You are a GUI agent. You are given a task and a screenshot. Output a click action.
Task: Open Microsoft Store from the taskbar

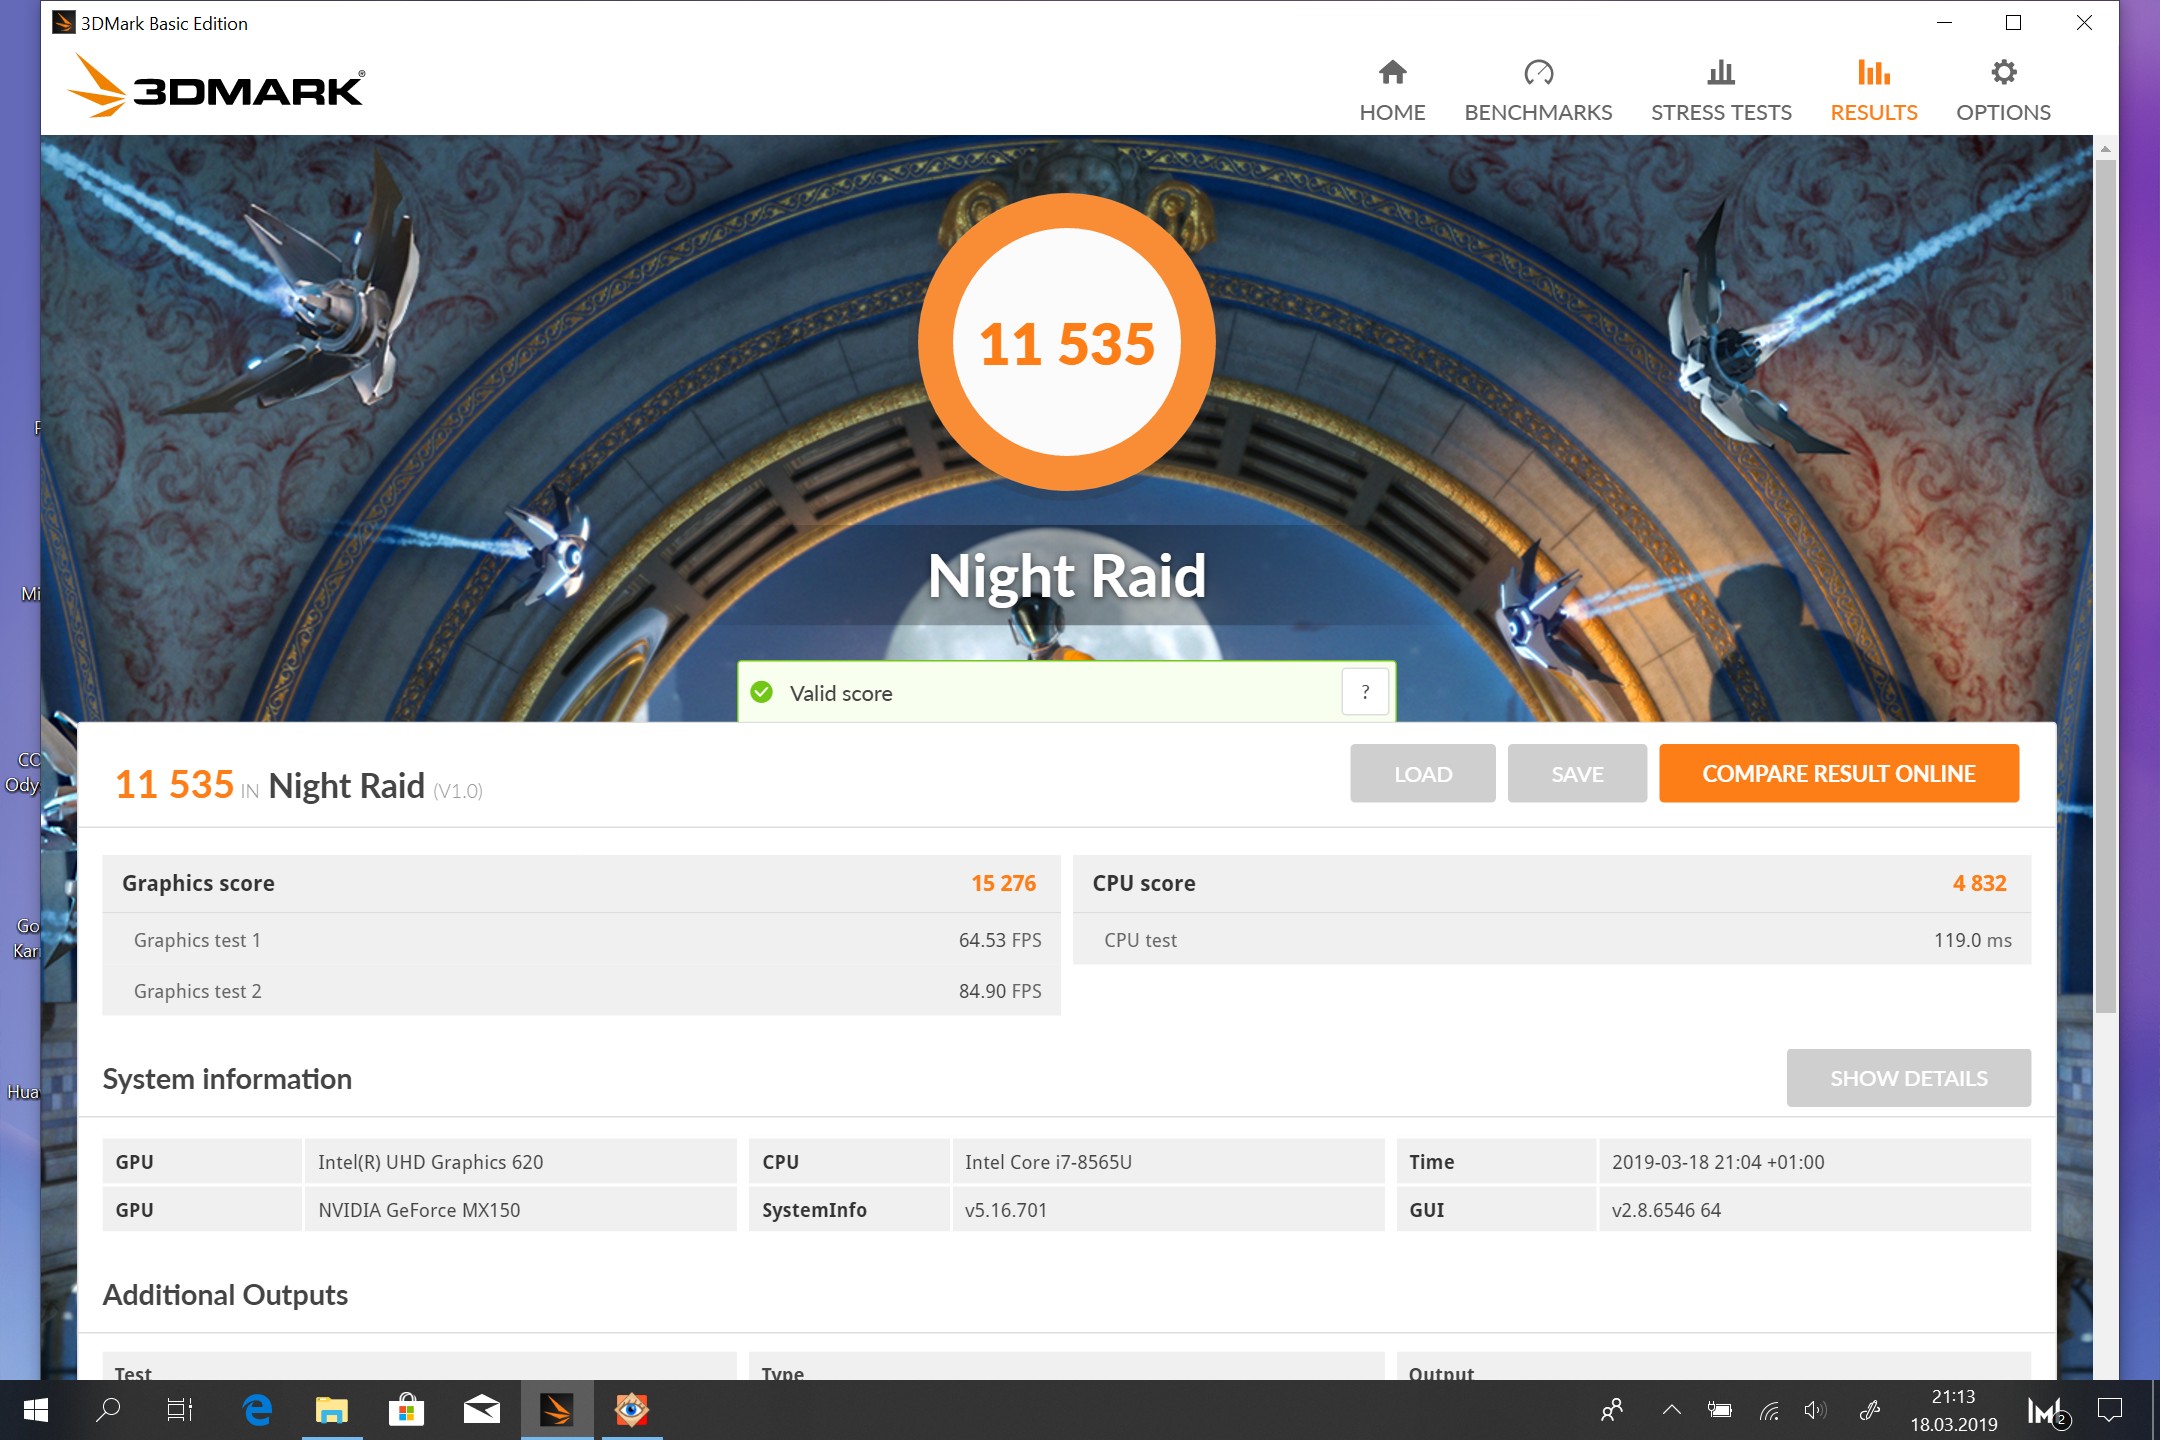click(406, 1410)
